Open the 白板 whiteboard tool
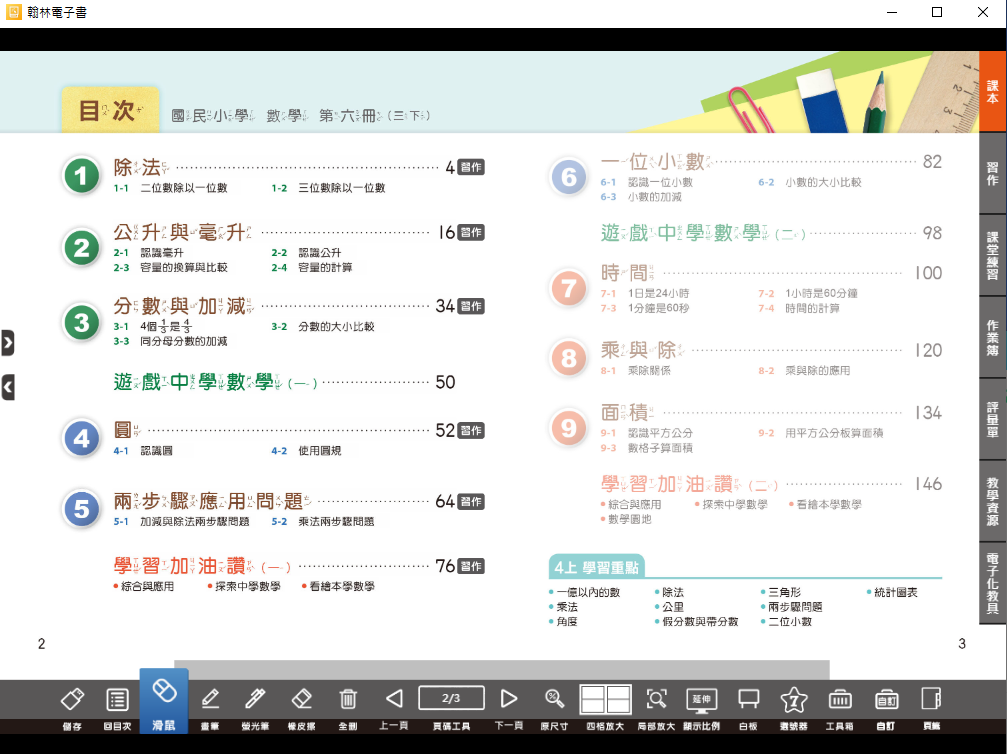 748,700
